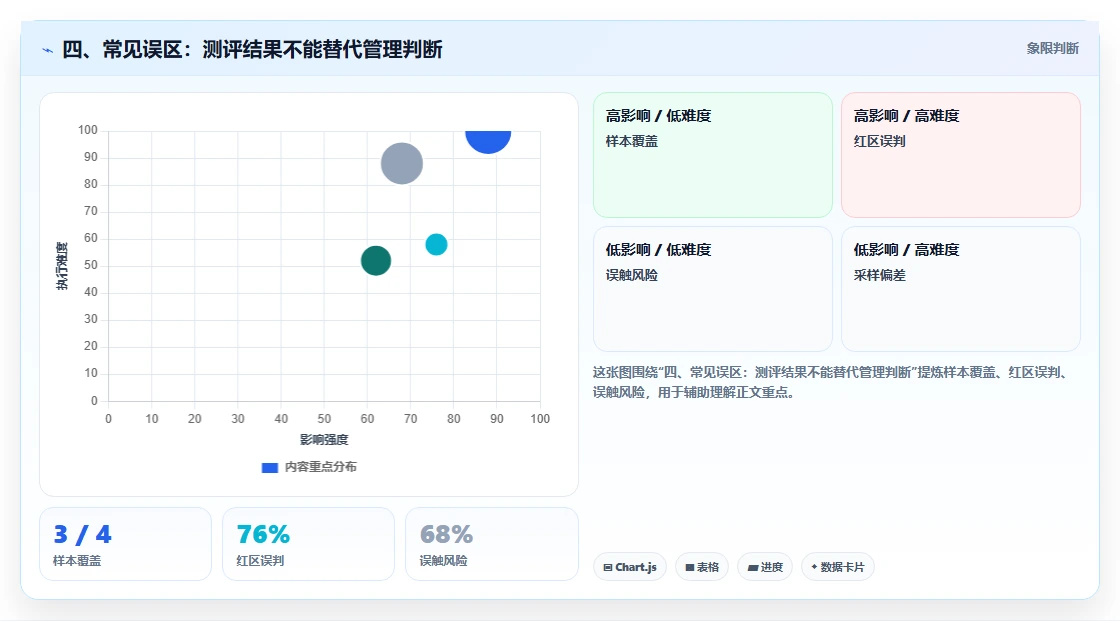Toggle the 内容重点分布 legend swatch
The image size is (1120, 621).
(x=269, y=467)
